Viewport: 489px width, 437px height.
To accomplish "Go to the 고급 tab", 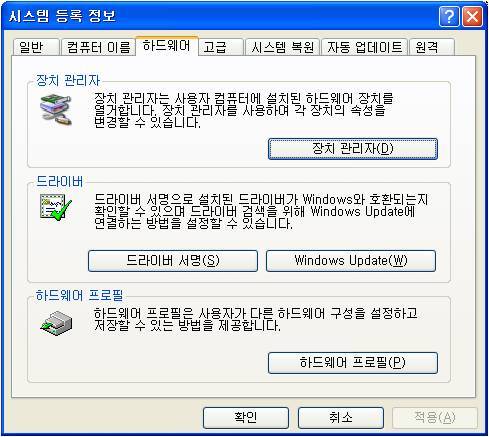I will [x=221, y=47].
